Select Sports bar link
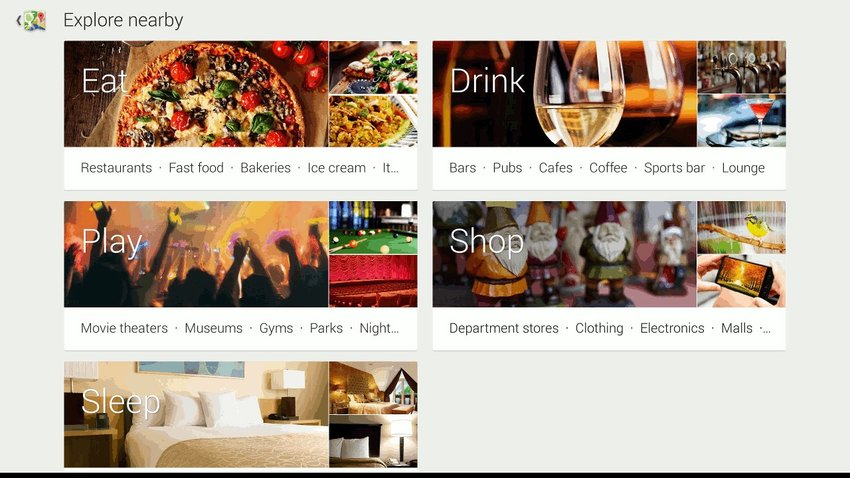Image resolution: width=850 pixels, height=478 pixels. [x=674, y=168]
